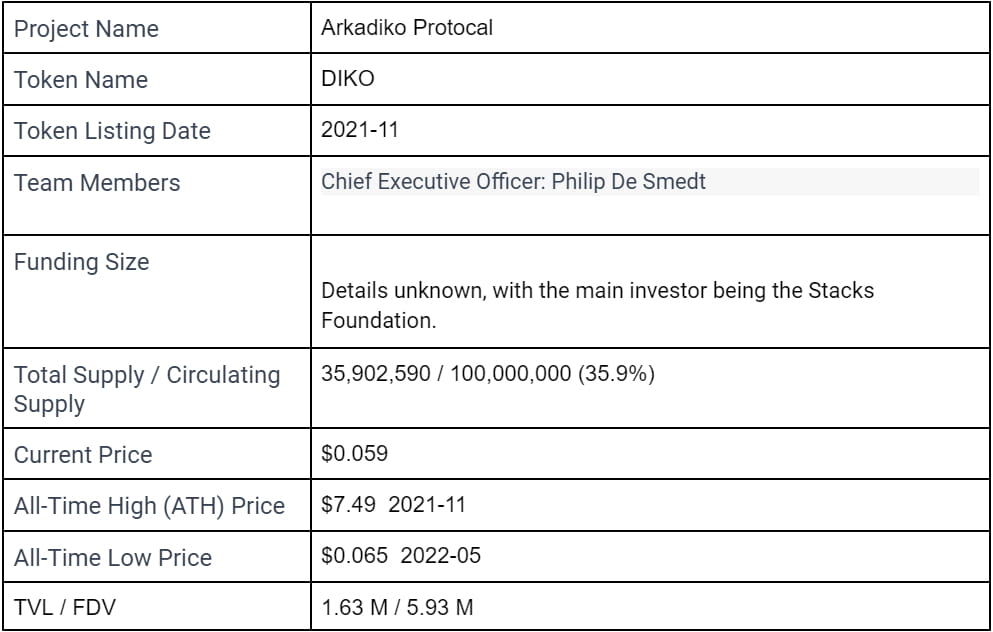The image size is (993, 632).
Task: Click the "All-Time High (ATH) Price" label
Action: [x=149, y=506]
